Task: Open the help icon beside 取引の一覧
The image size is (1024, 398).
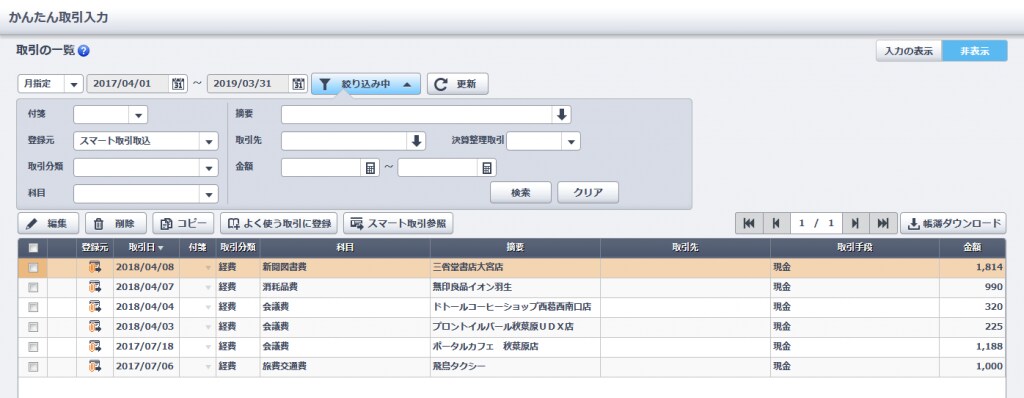Action: click(x=84, y=50)
